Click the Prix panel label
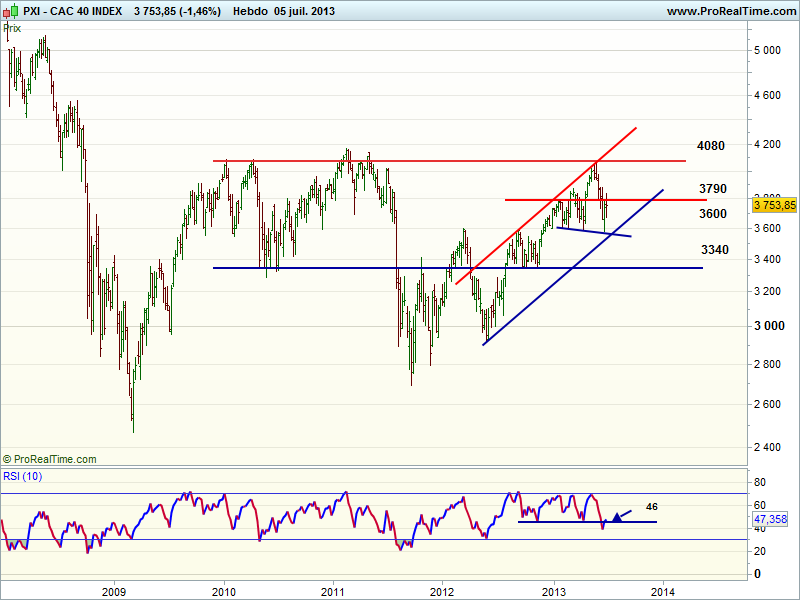The width and height of the screenshot is (800, 600). click(12, 28)
